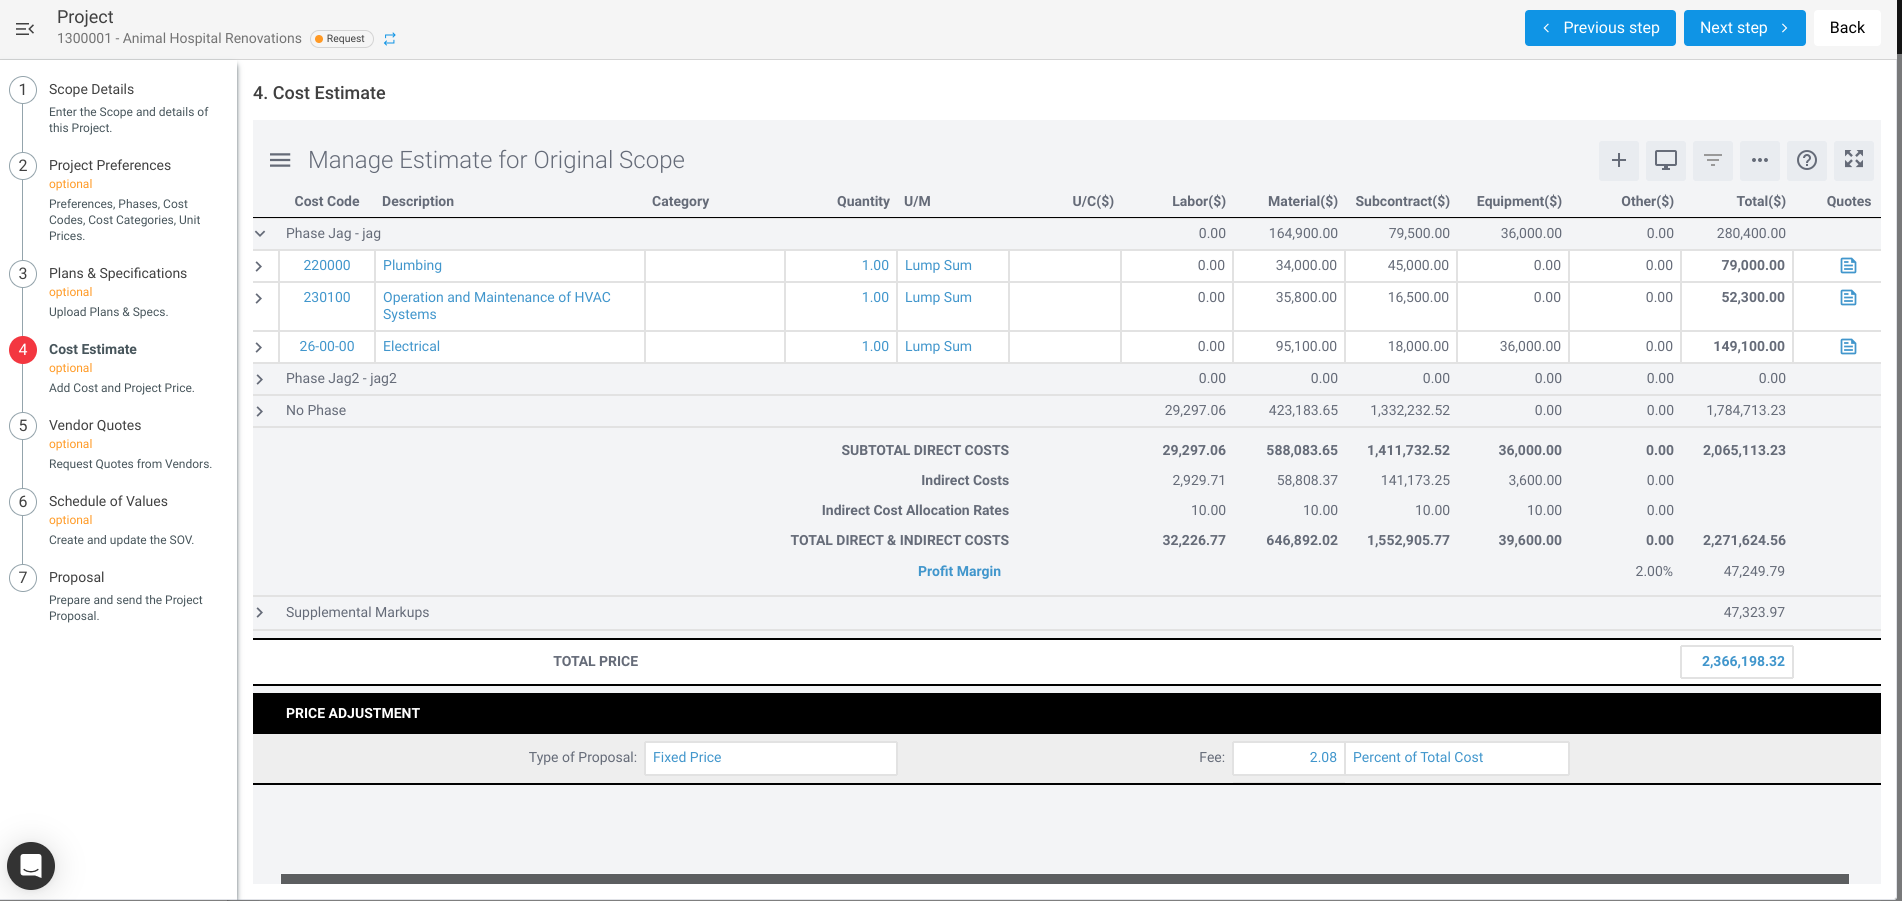Screen dimensions: 1902x901
Task: Open the chat widget icon
Action: 31,866
